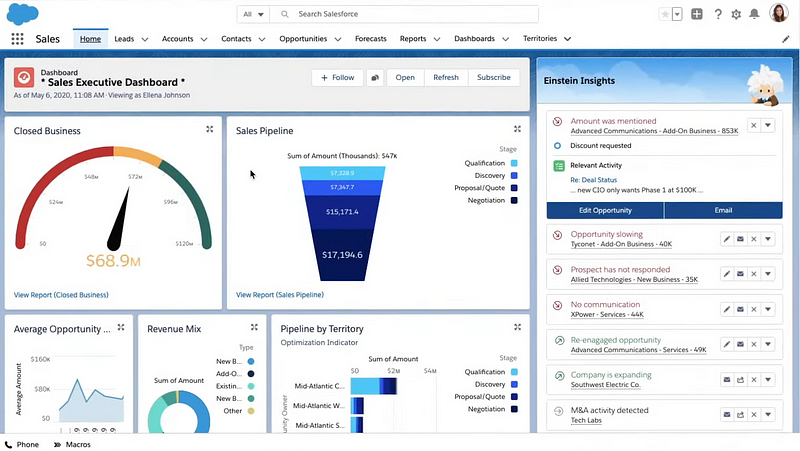The image size is (800, 451).
Task: Open the Global Actions plus icon
Action: coord(696,14)
